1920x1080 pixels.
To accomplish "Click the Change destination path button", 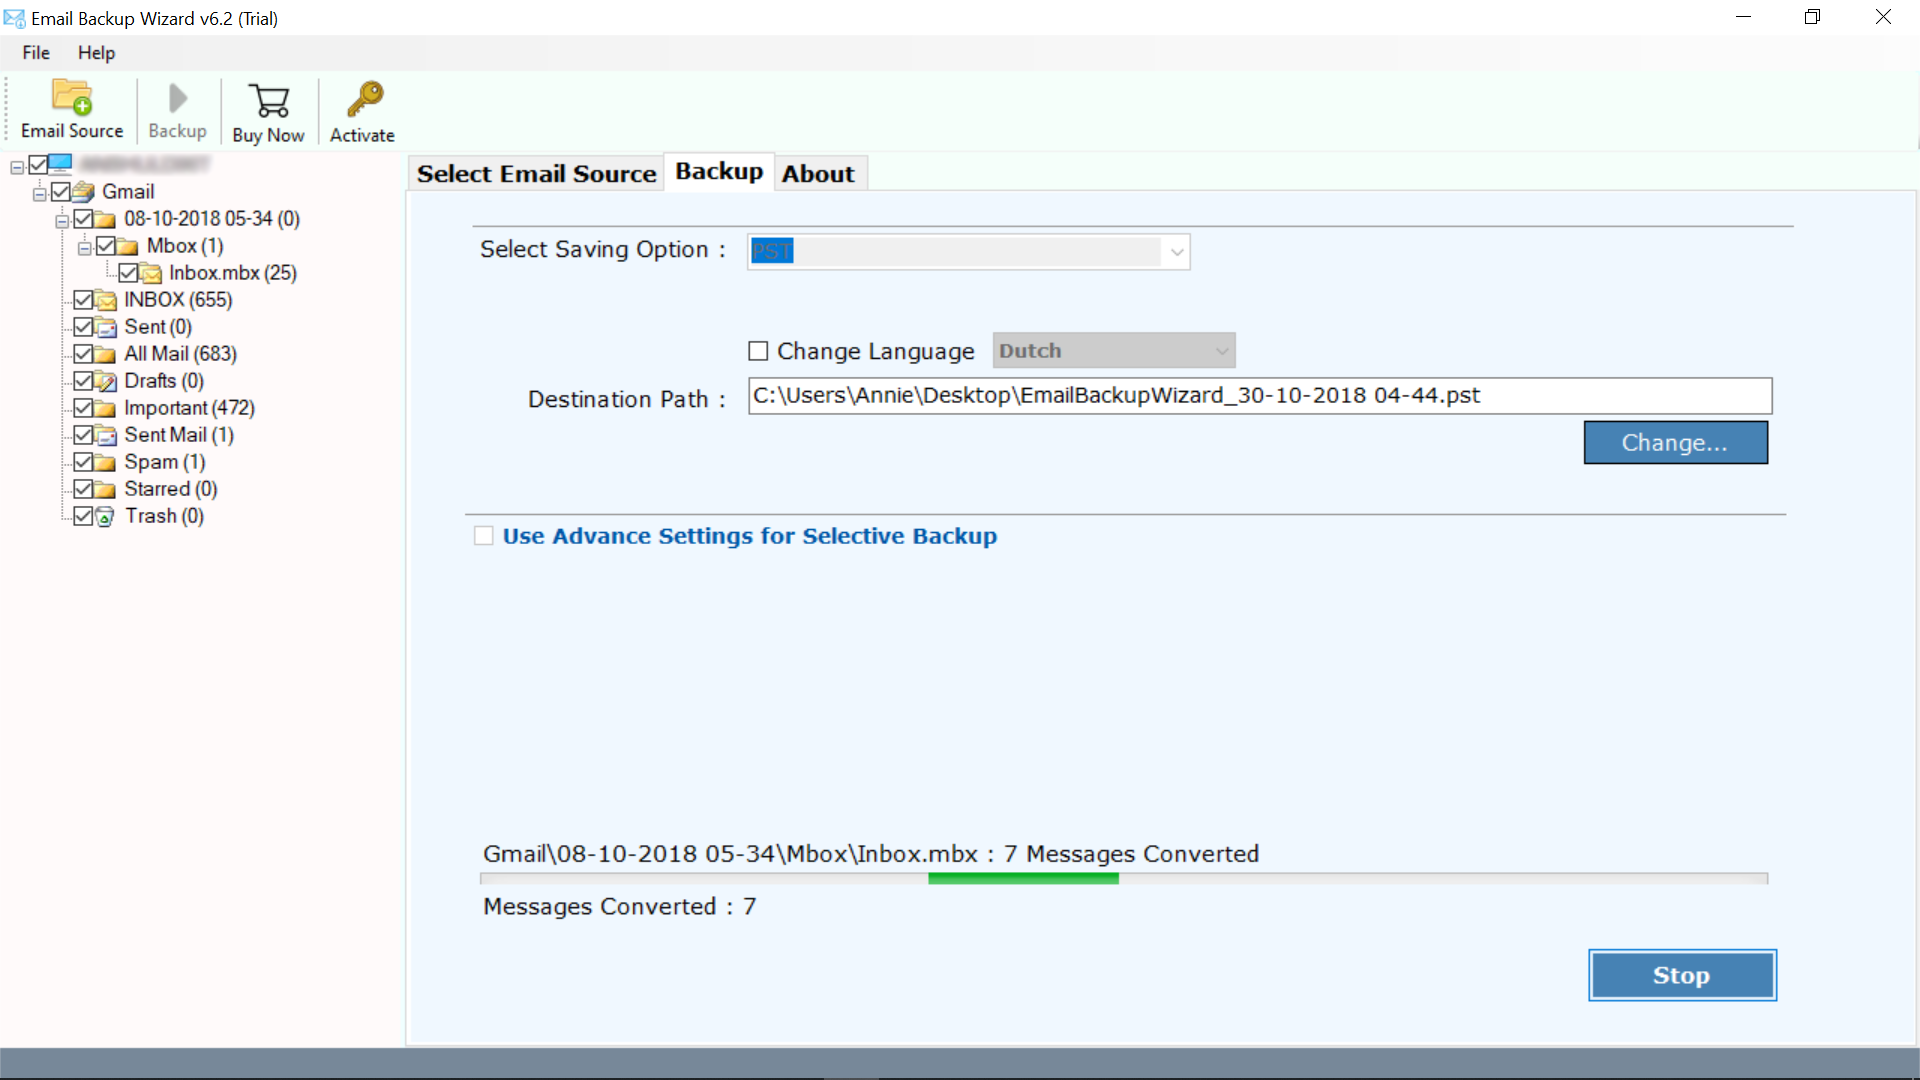I will [x=1676, y=442].
